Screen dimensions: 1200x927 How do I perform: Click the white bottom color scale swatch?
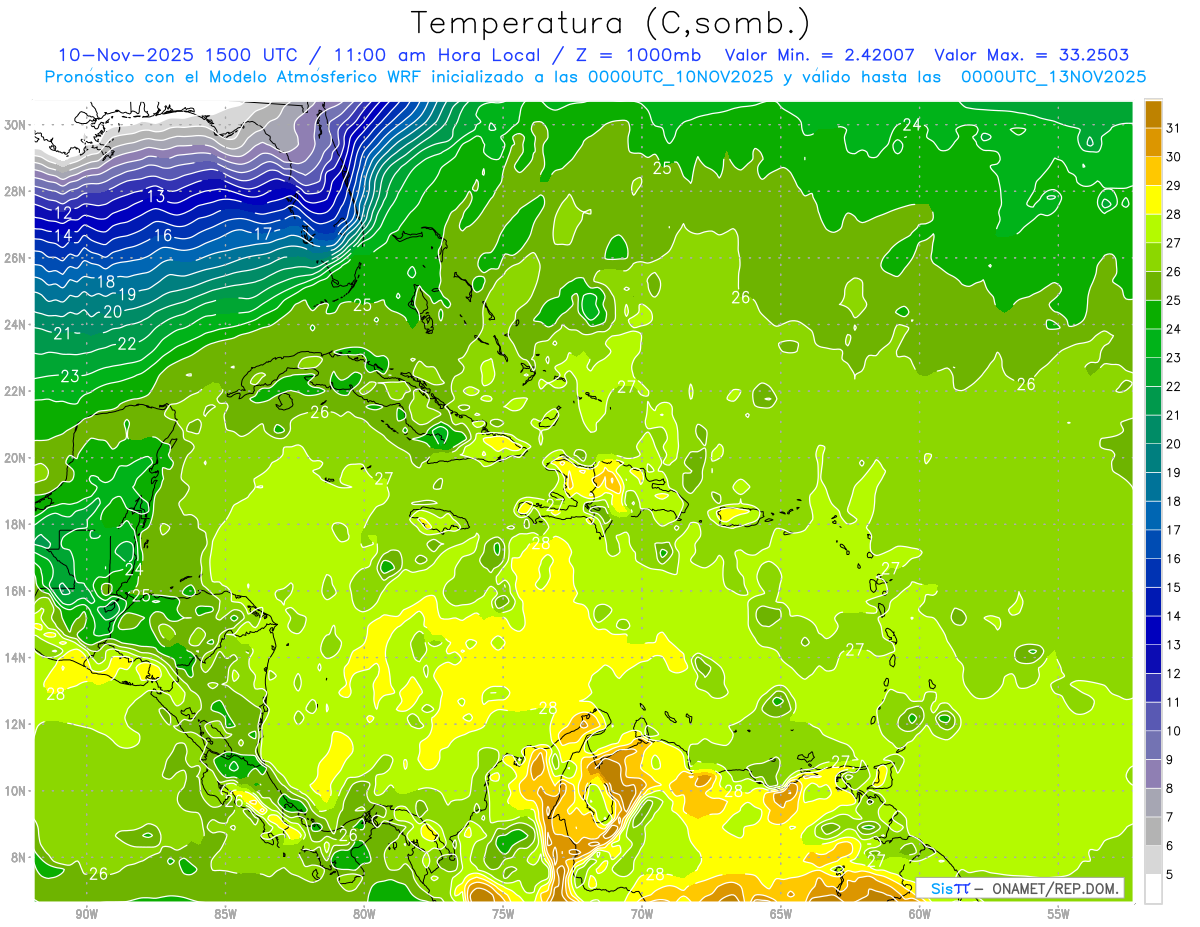point(1153,888)
